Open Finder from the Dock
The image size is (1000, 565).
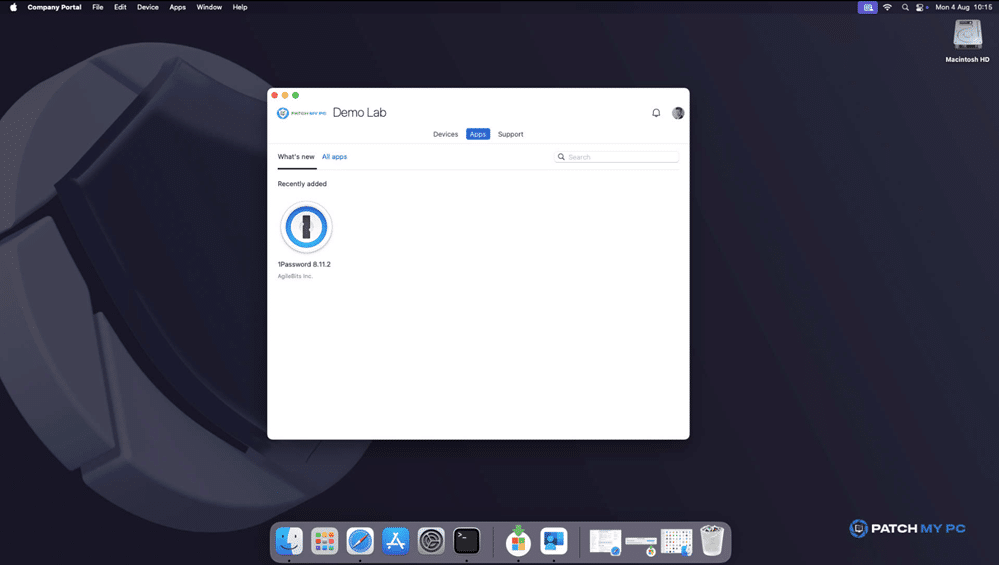tap(289, 541)
